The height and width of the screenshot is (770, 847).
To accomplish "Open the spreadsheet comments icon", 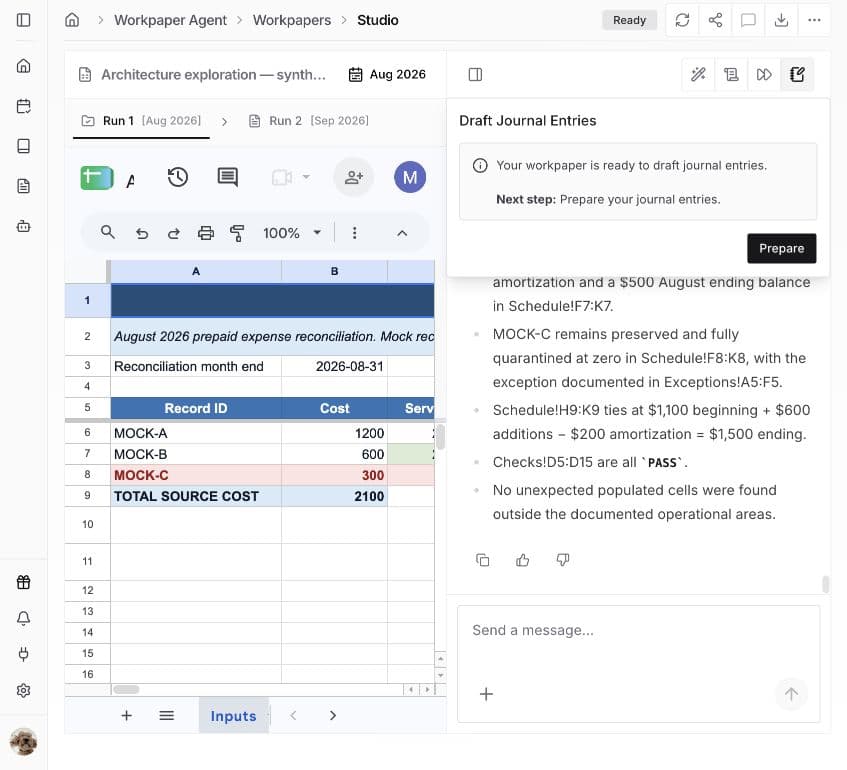I will (227, 177).
